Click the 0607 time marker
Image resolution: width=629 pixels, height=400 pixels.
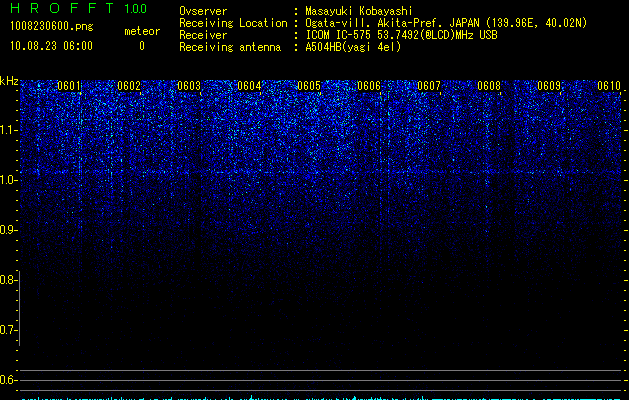coord(429,86)
